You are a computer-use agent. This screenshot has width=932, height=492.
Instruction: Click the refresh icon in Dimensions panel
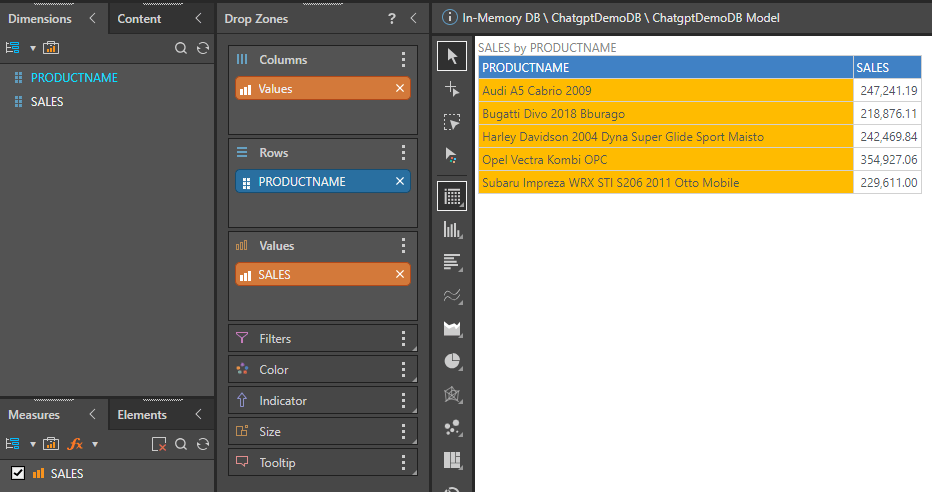(x=203, y=48)
